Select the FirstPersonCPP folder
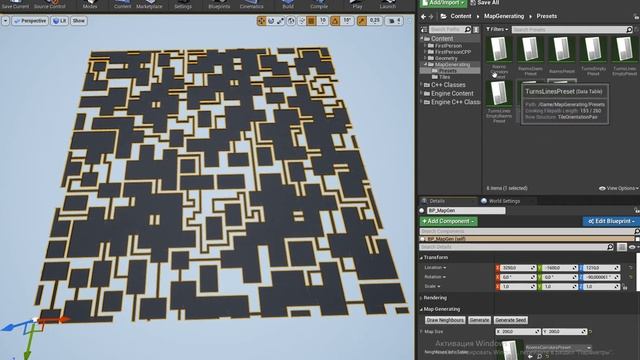The width and height of the screenshot is (640, 360). pos(453,52)
